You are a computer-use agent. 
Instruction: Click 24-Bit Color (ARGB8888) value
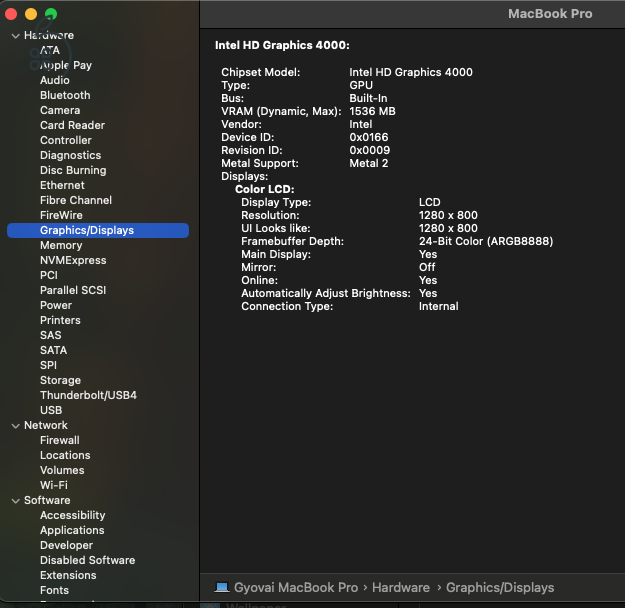pos(486,241)
